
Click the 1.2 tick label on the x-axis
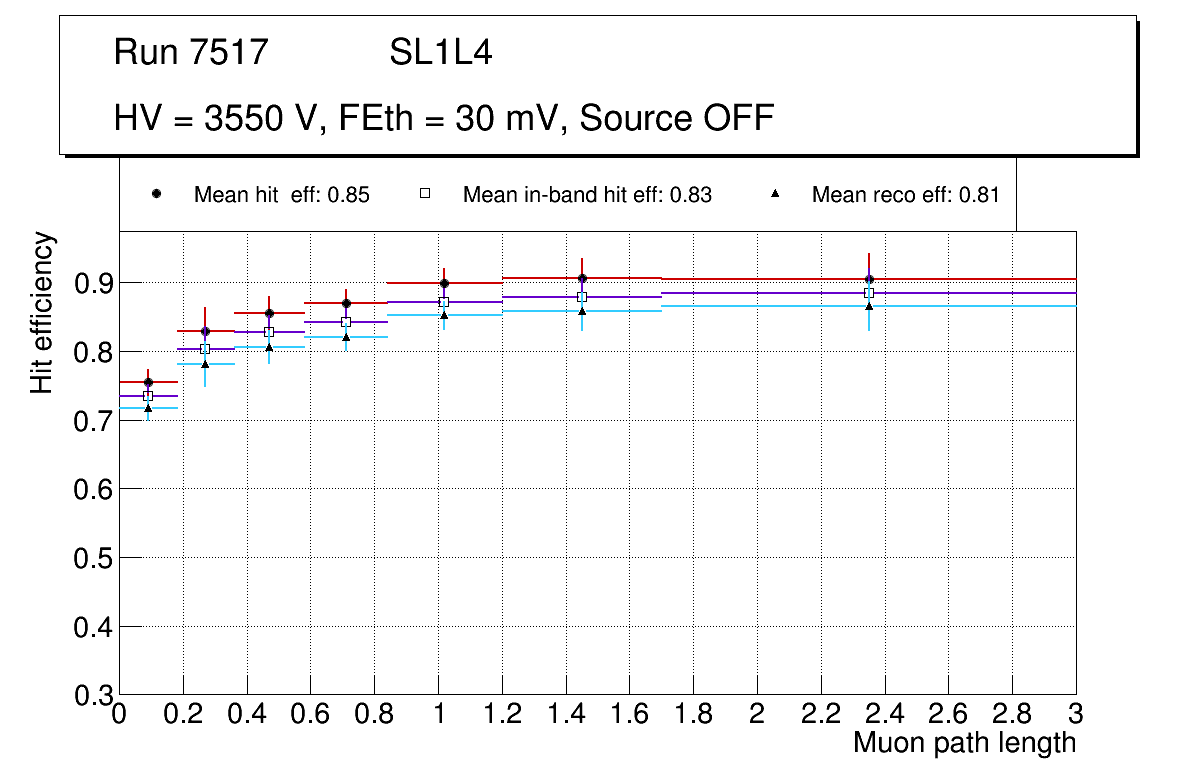502,714
